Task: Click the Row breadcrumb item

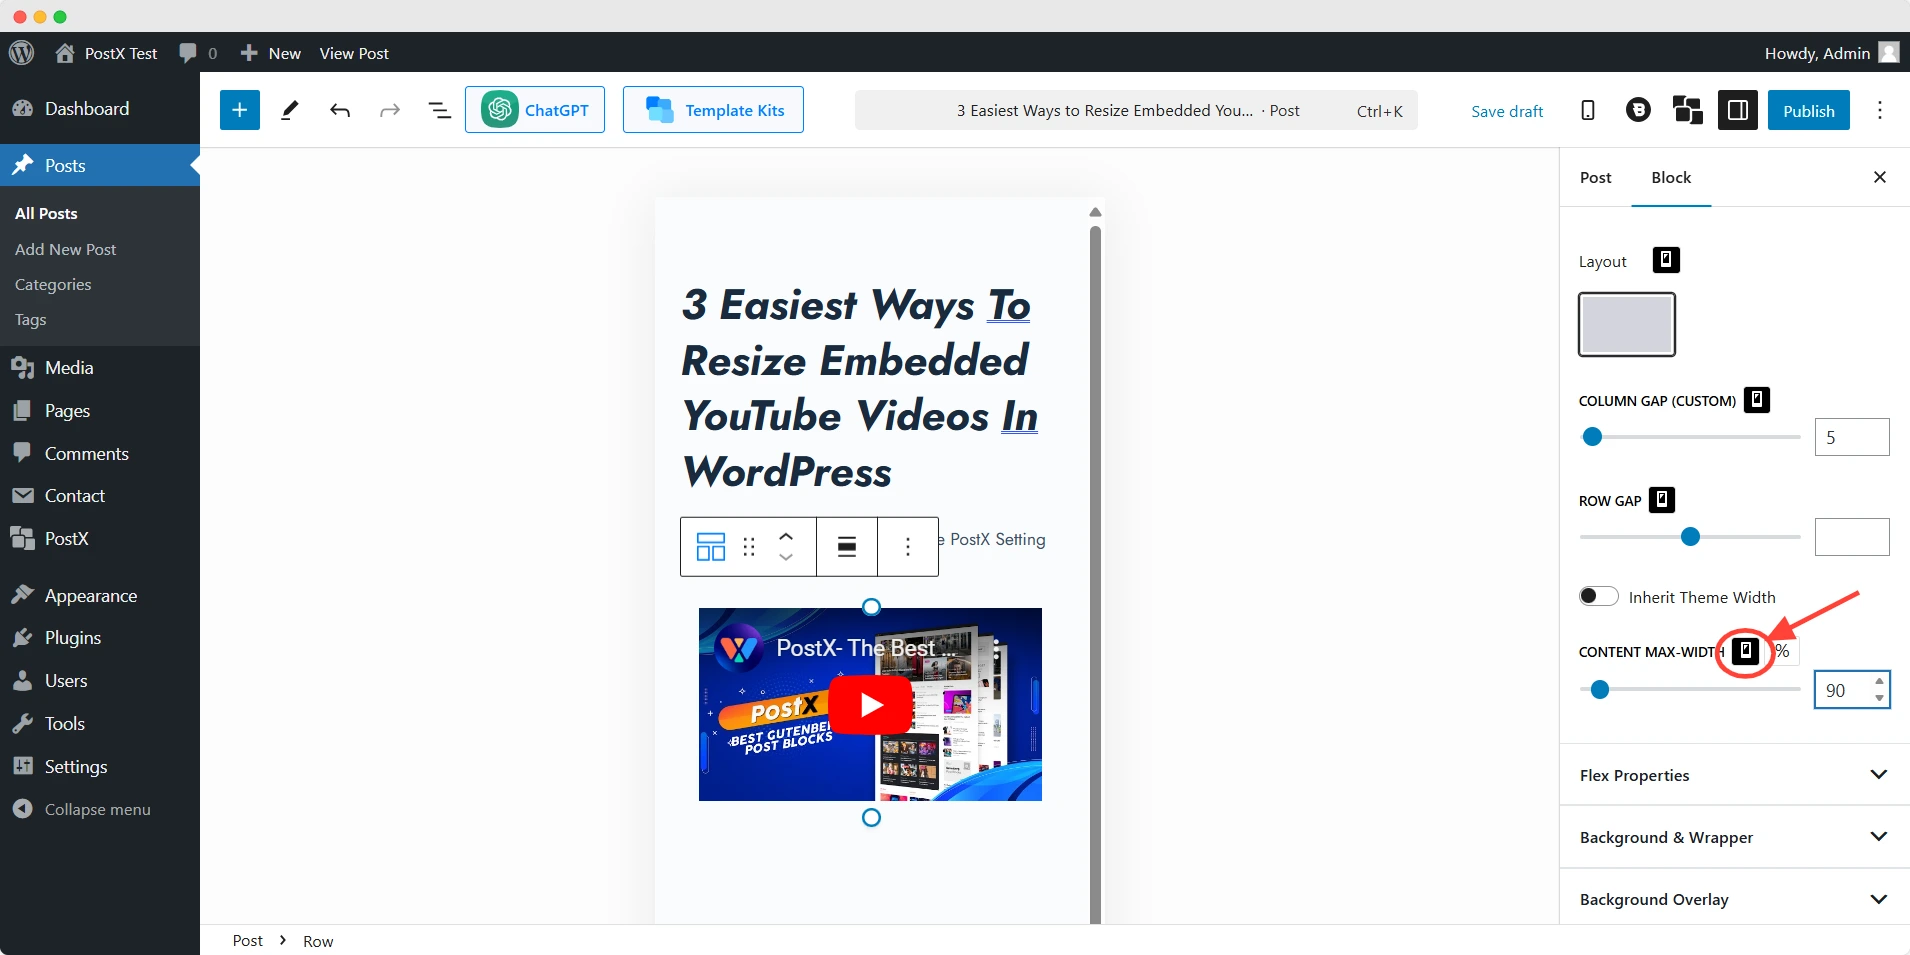Action: [318, 941]
